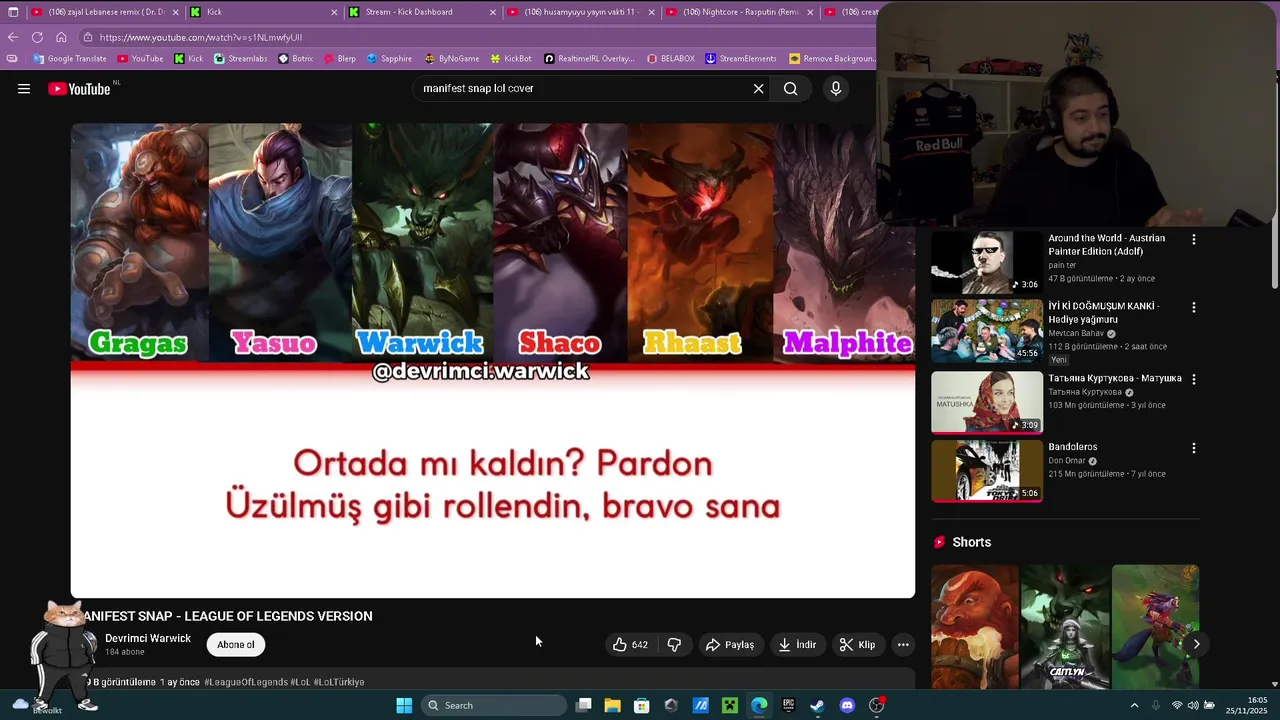
Task: Open the Матушка video thumbnail
Action: (x=987, y=402)
